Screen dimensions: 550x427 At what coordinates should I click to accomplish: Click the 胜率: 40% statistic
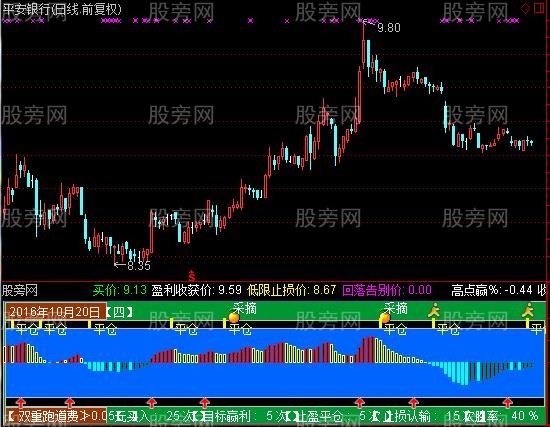[x=505, y=416]
